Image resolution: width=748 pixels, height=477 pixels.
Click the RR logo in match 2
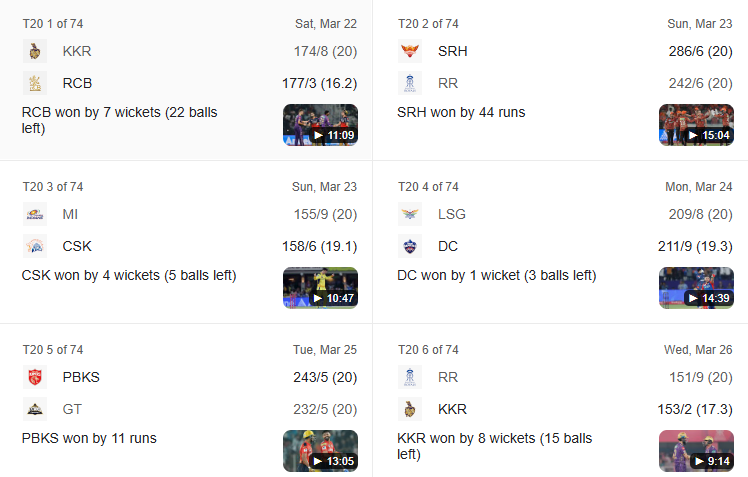point(410,83)
